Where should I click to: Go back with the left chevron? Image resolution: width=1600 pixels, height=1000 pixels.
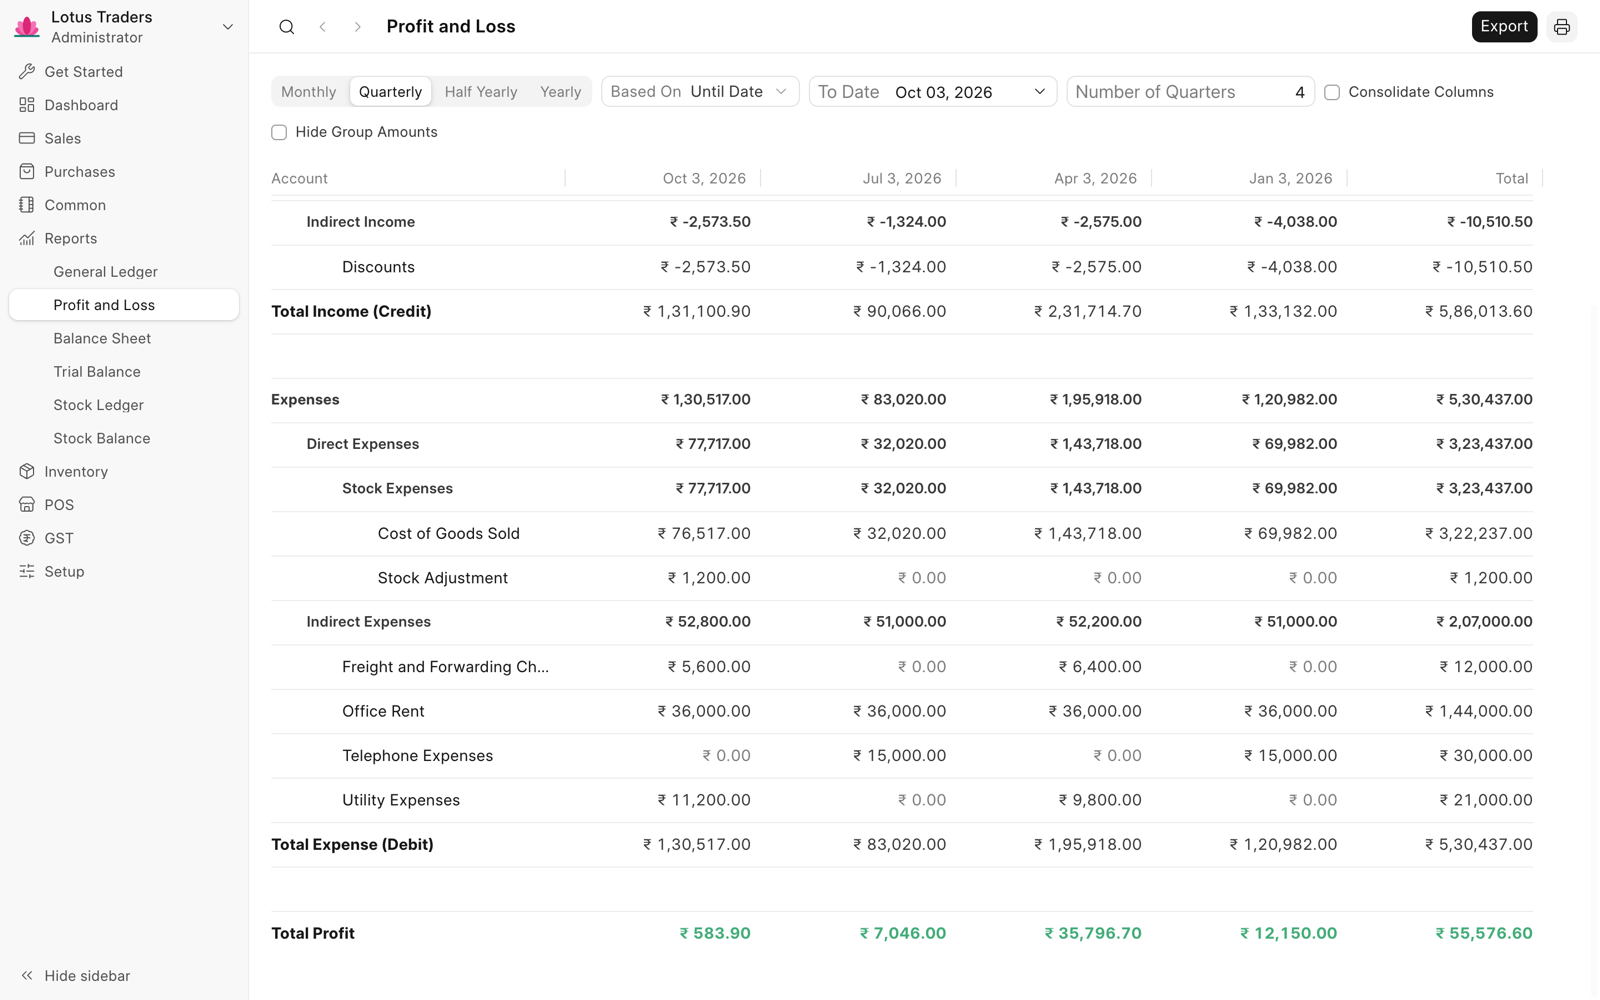(x=323, y=27)
